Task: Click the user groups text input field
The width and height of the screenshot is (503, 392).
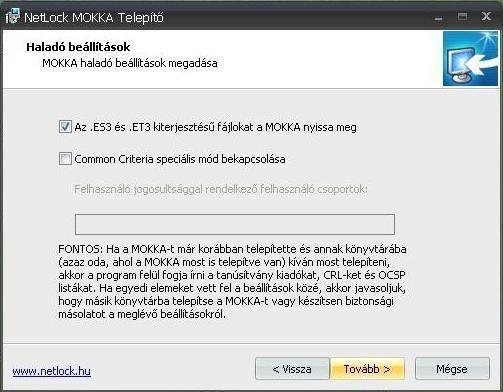Action: 235,224
